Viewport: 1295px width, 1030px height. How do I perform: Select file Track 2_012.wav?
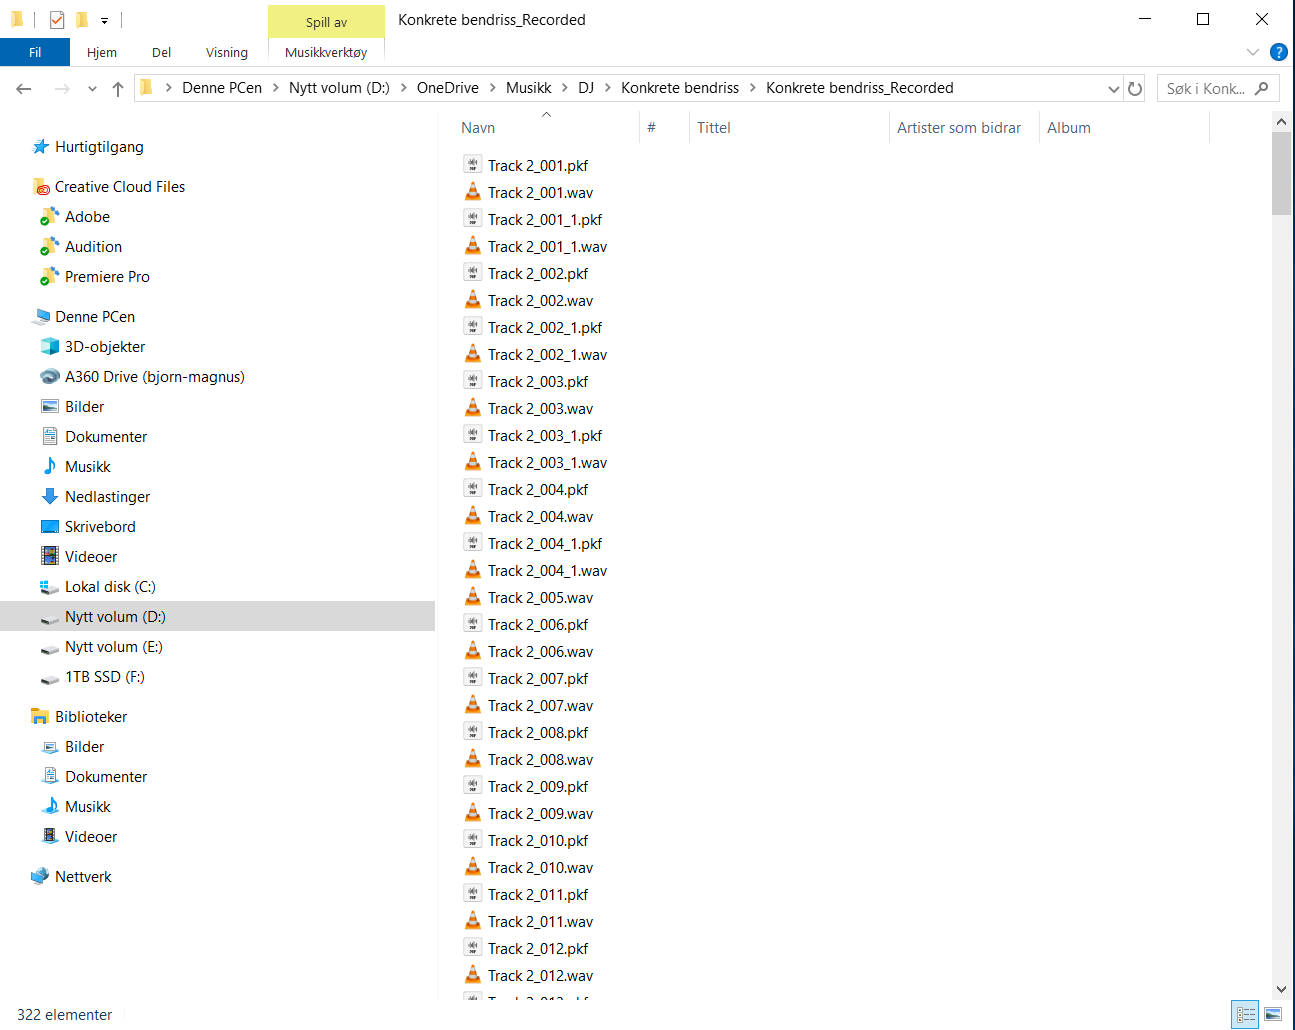pyautogui.click(x=540, y=975)
